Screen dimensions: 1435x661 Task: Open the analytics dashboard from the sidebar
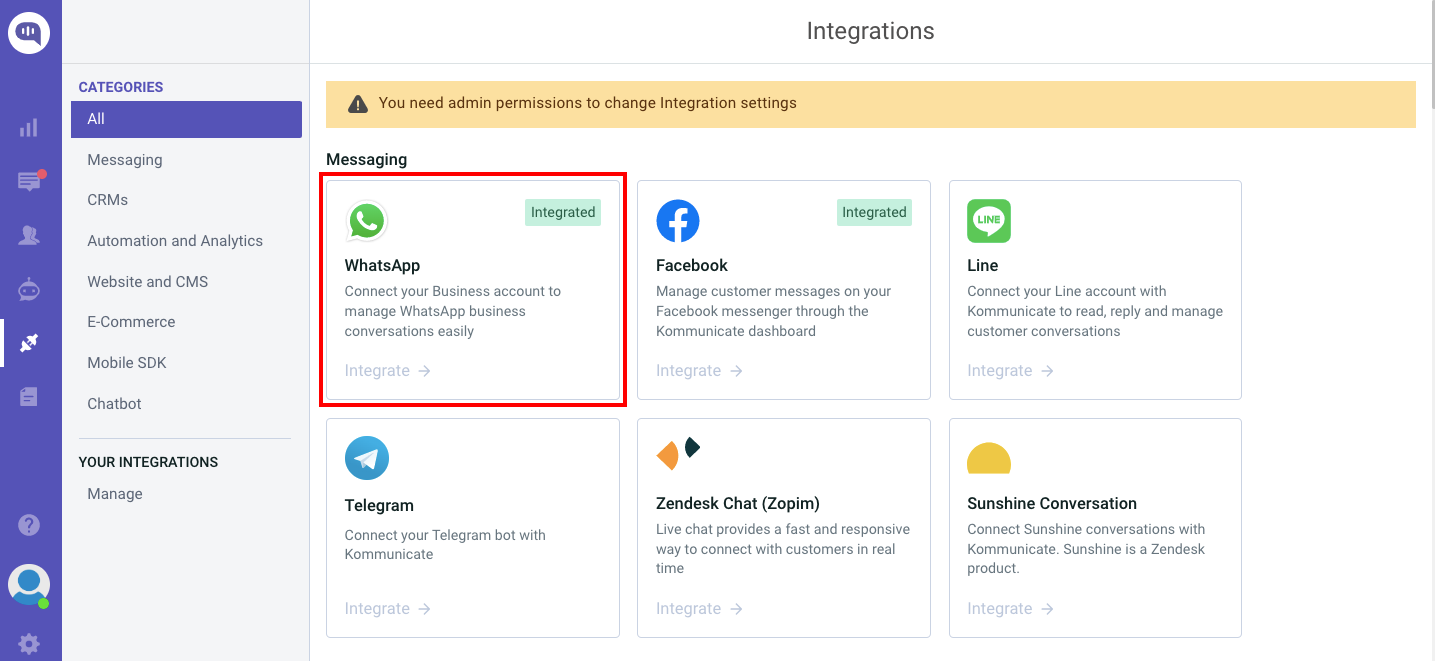(x=29, y=127)
